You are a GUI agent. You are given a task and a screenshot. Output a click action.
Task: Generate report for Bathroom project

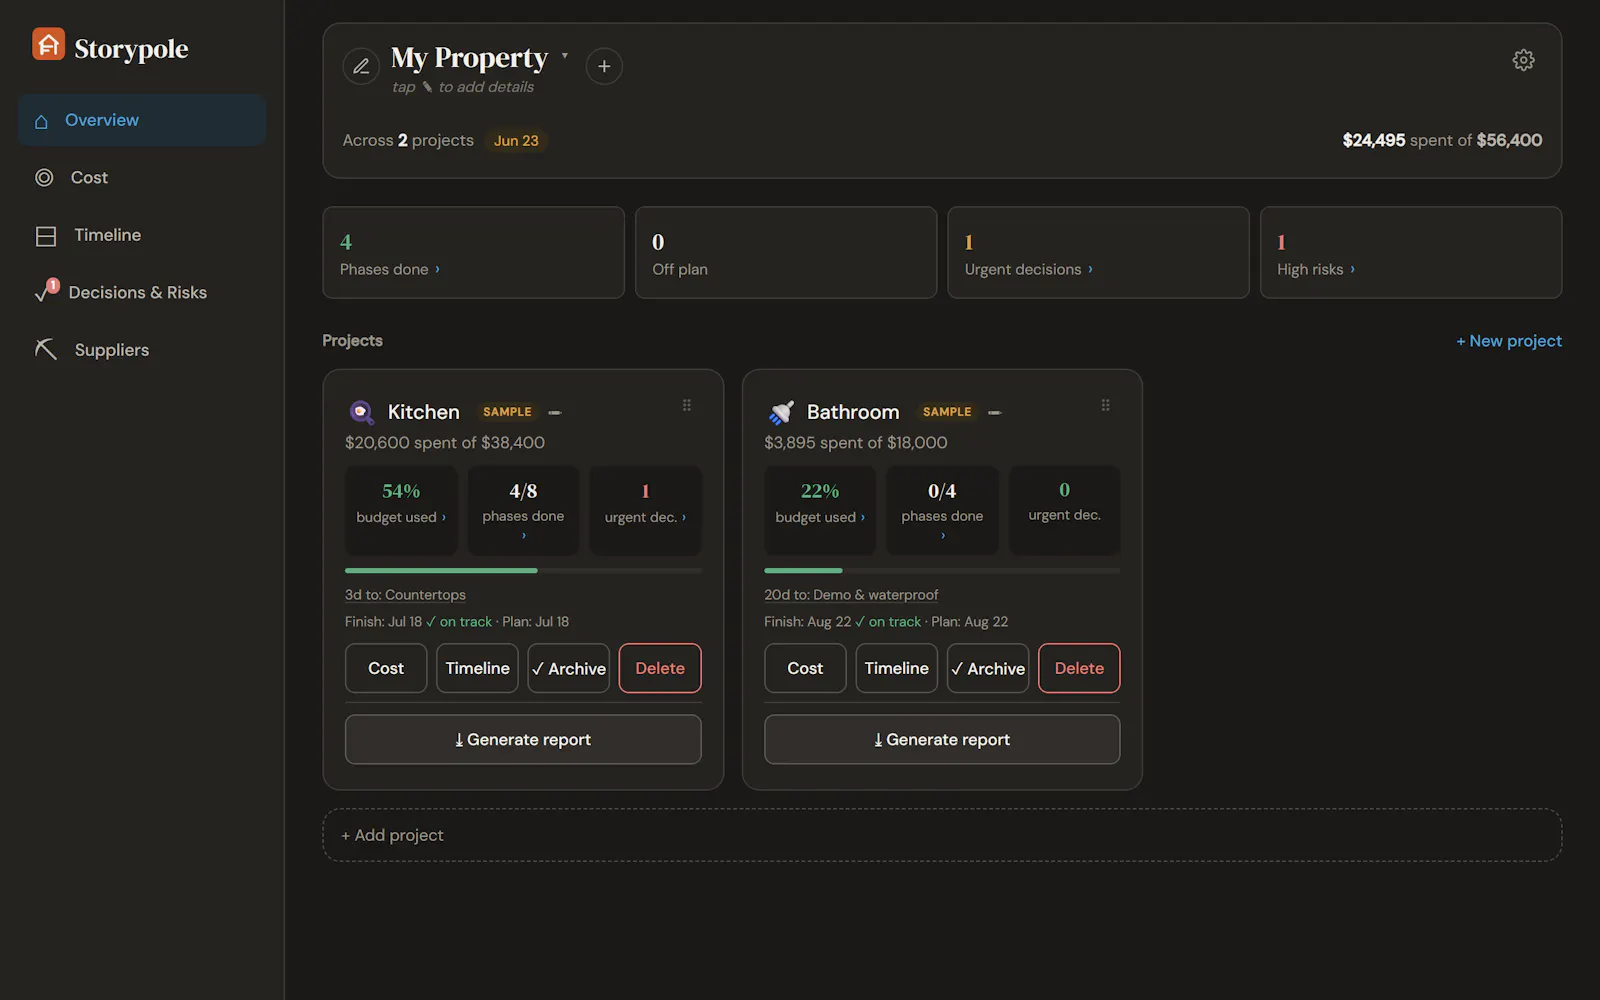click(x=942, y=740)
